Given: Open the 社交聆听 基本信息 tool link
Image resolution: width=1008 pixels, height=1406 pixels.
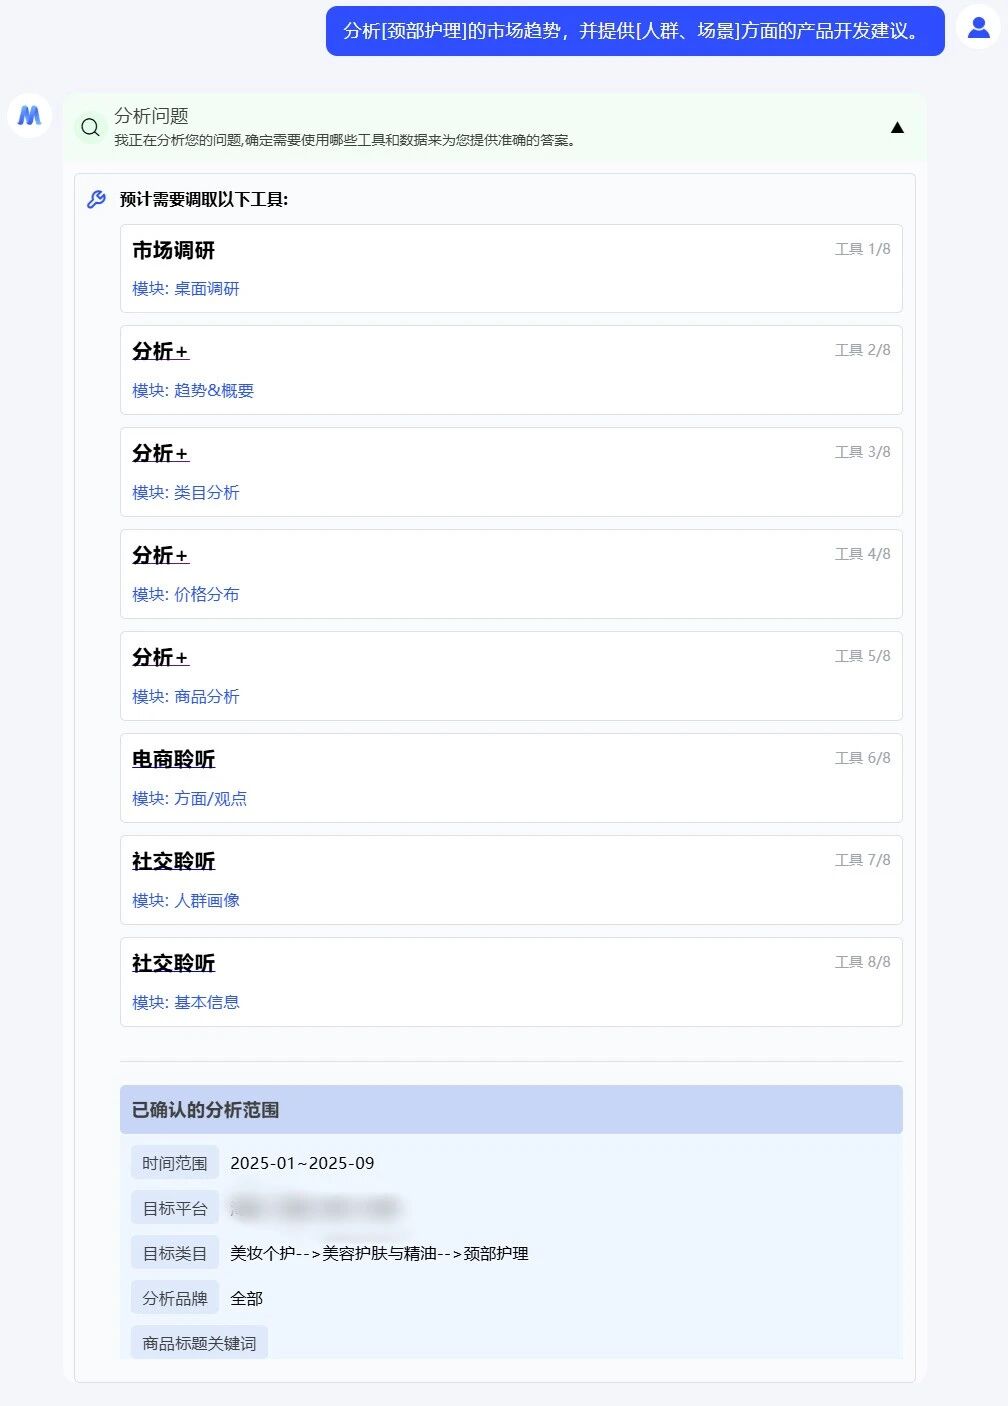Looking at the screenshot, I should [173, 963].
